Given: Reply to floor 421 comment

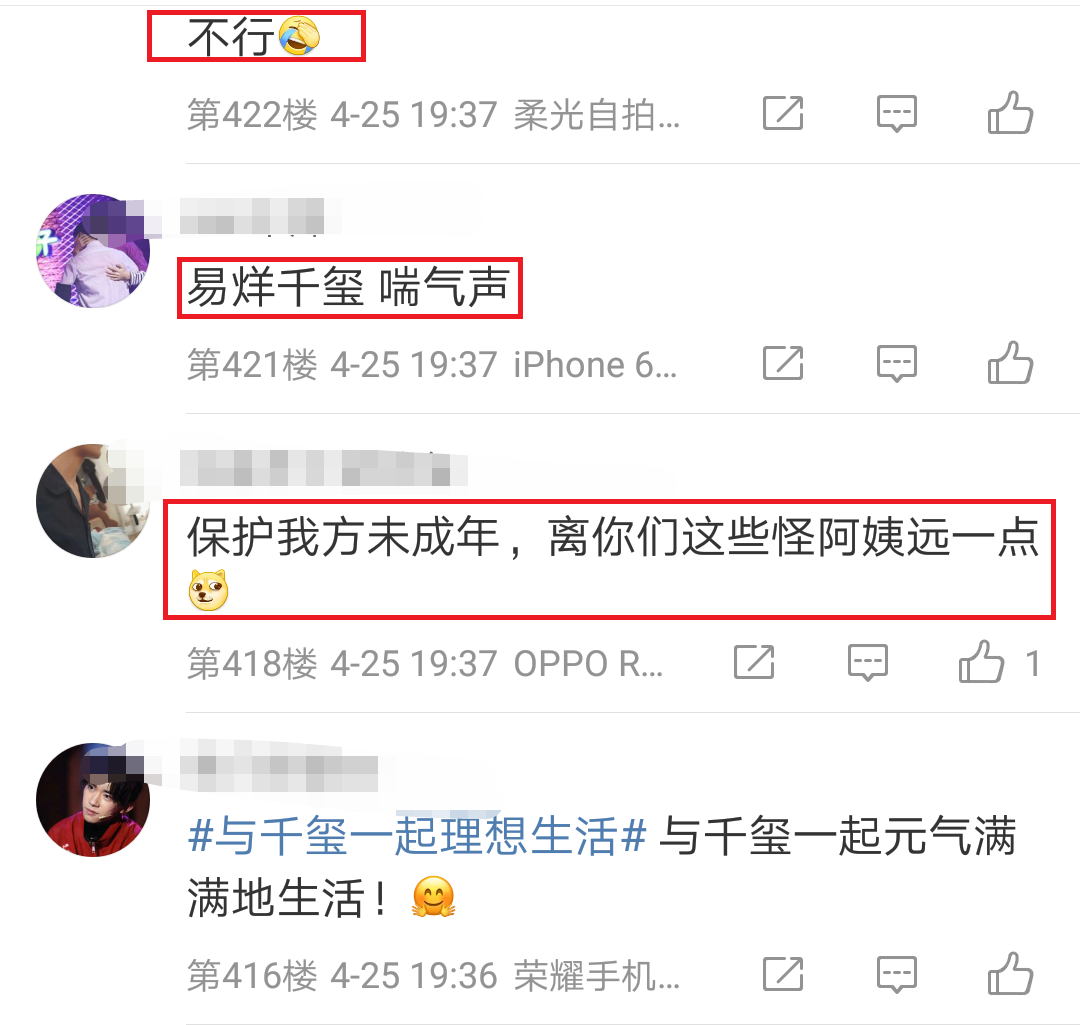Looking at the screenshot, I should click(x=897, y=364).
